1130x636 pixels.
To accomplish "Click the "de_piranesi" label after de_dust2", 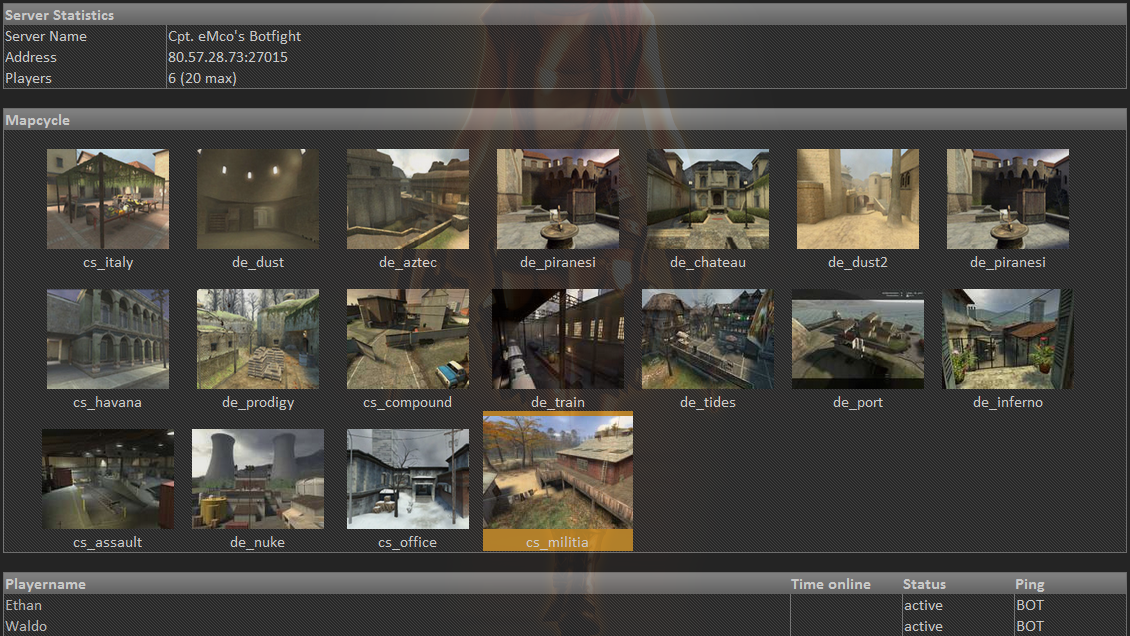I will tap(1007, 262).
